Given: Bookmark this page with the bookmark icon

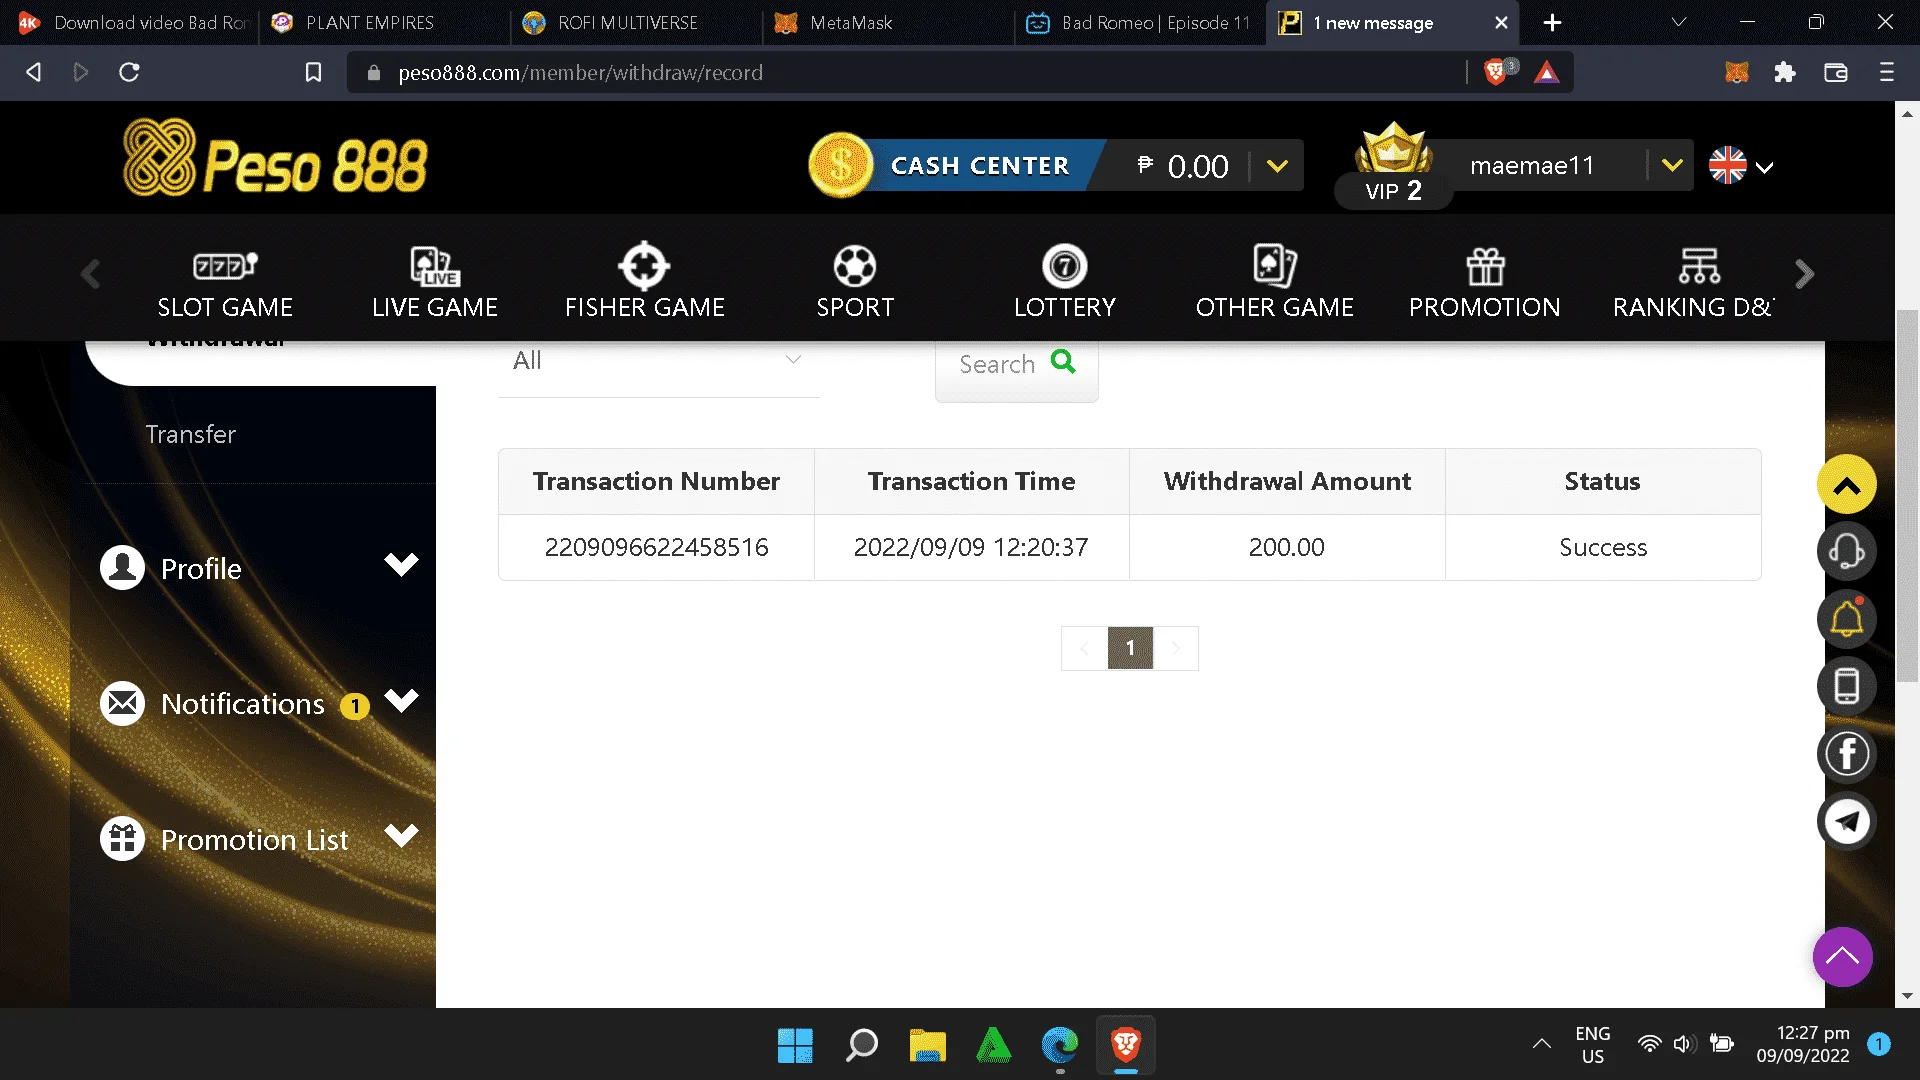Looking at the screenshot, I should pyautogui.click(x=313, y=72).
